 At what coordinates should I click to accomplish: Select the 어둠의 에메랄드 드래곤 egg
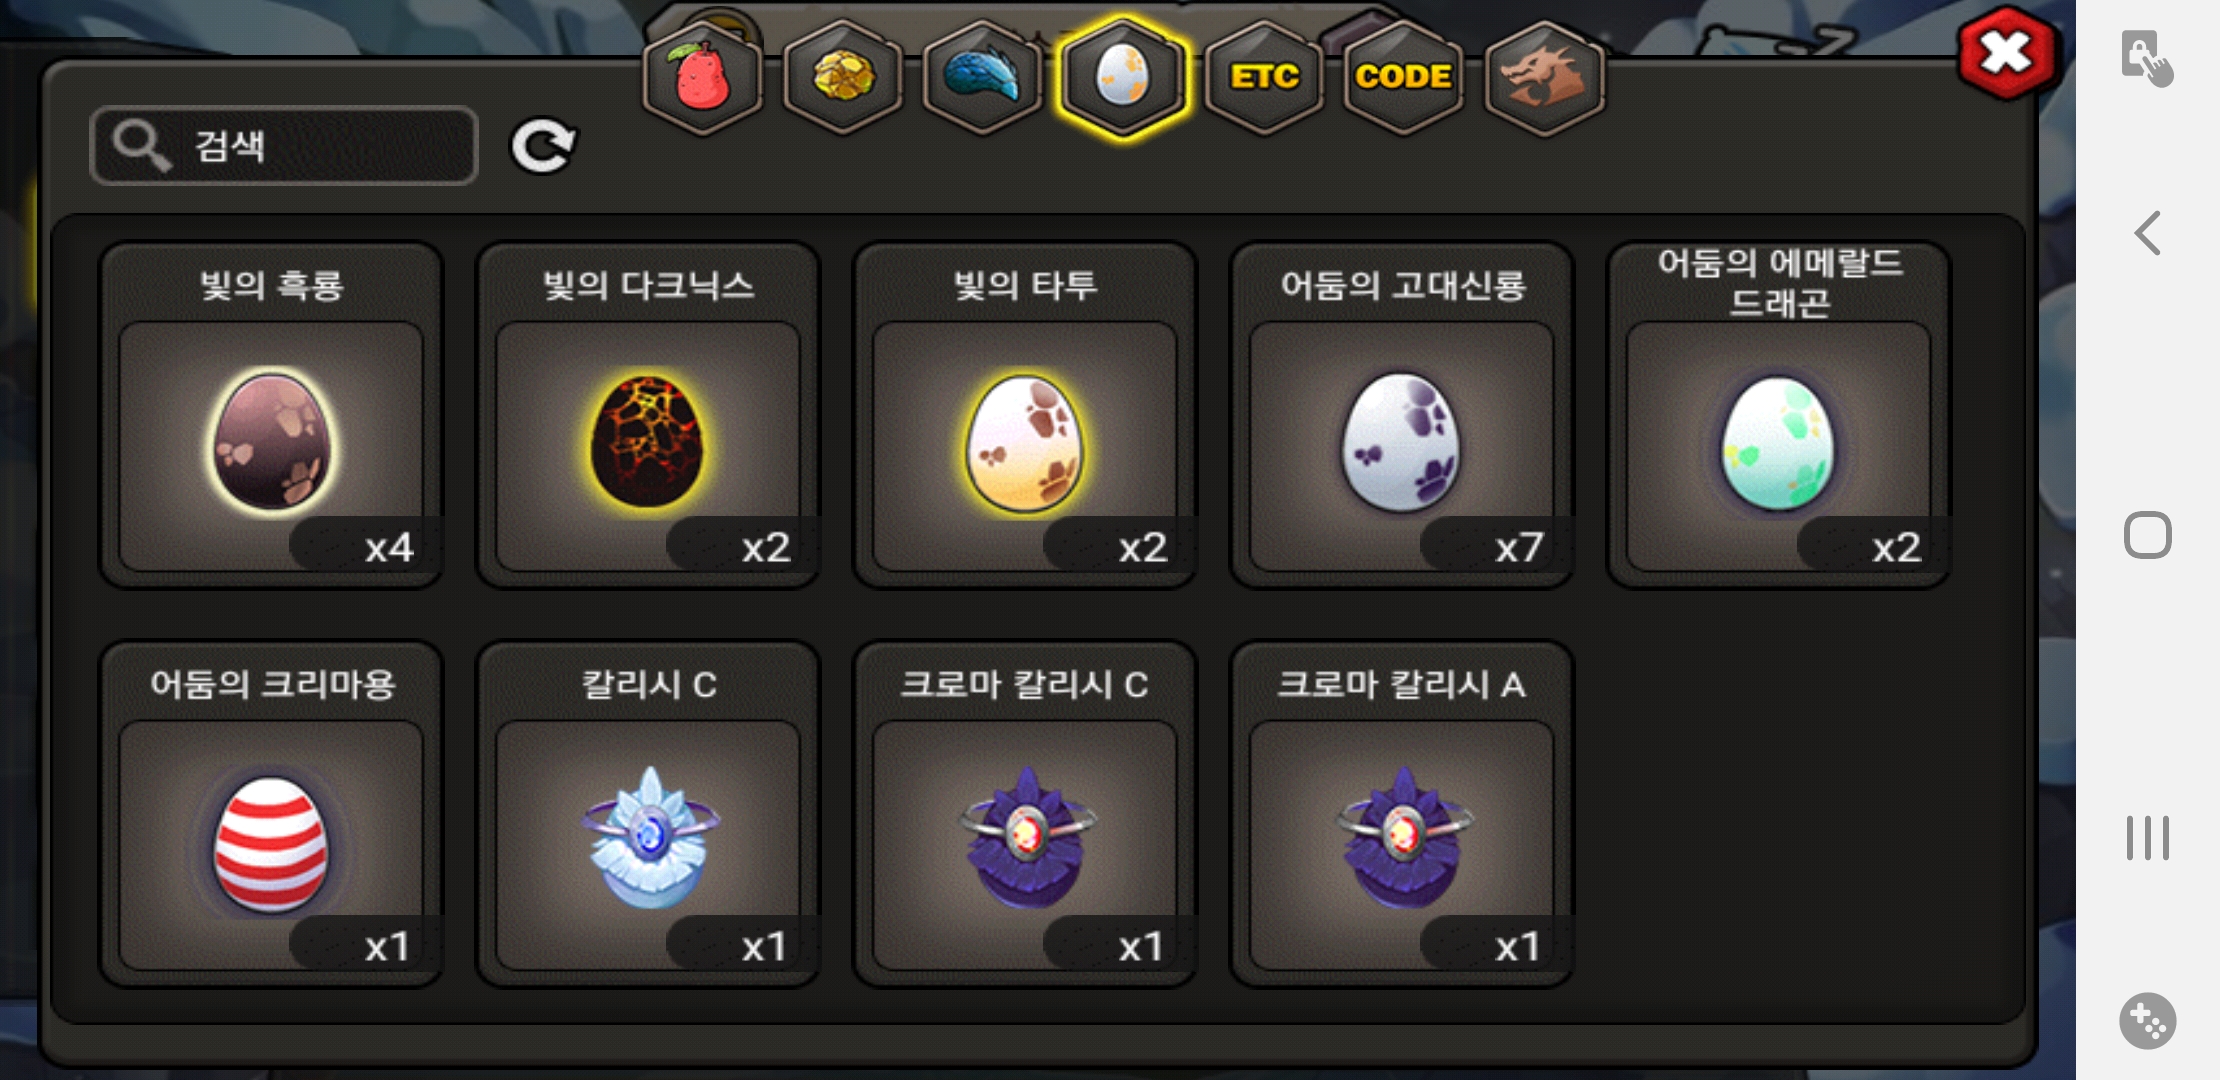(1779, 416)
